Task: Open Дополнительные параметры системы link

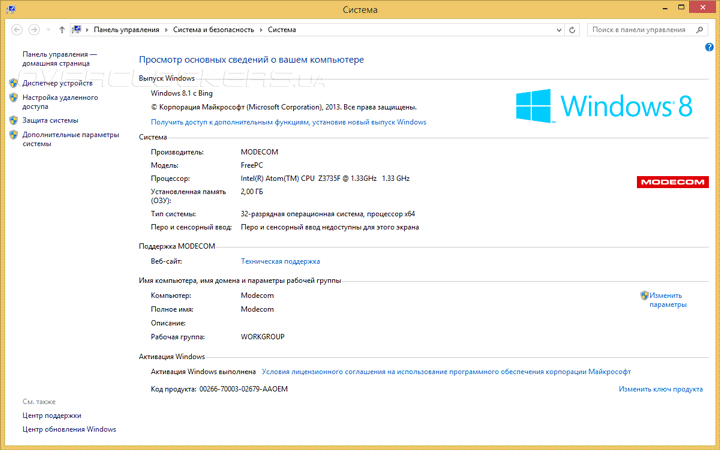Action: pyautogui.click(x=71, y=139)
